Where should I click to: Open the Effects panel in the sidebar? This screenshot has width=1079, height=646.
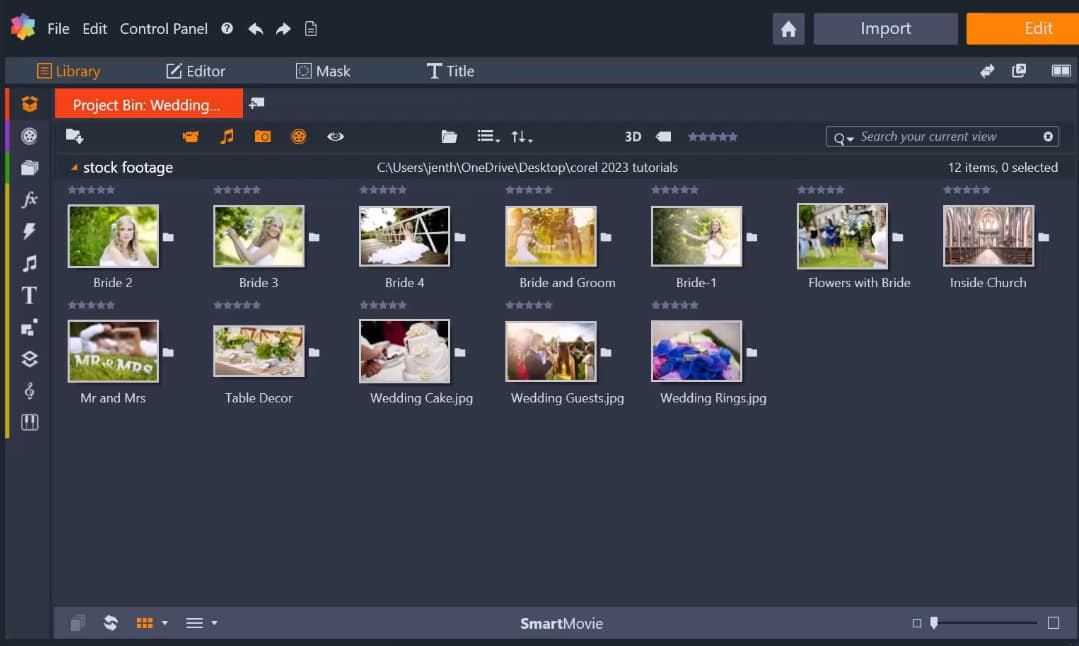tap(29, 199)
